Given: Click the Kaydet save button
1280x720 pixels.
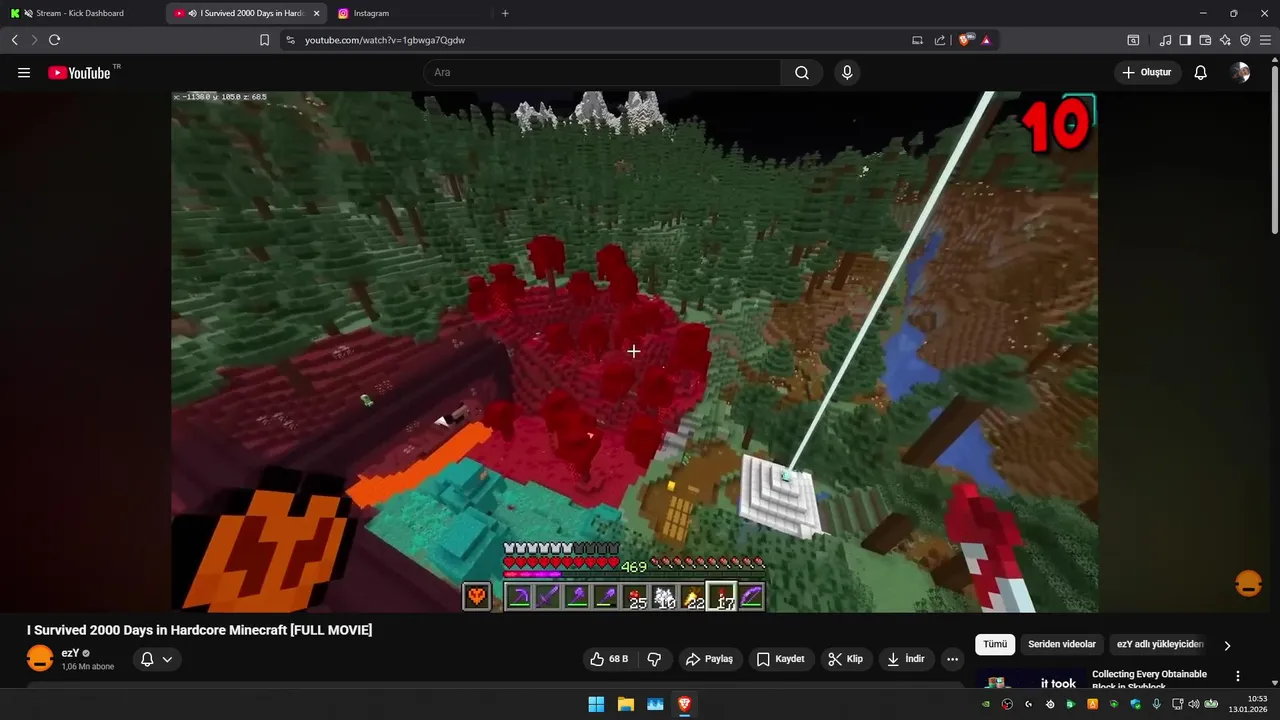Looking at the screenshot, I should point(781,659).
